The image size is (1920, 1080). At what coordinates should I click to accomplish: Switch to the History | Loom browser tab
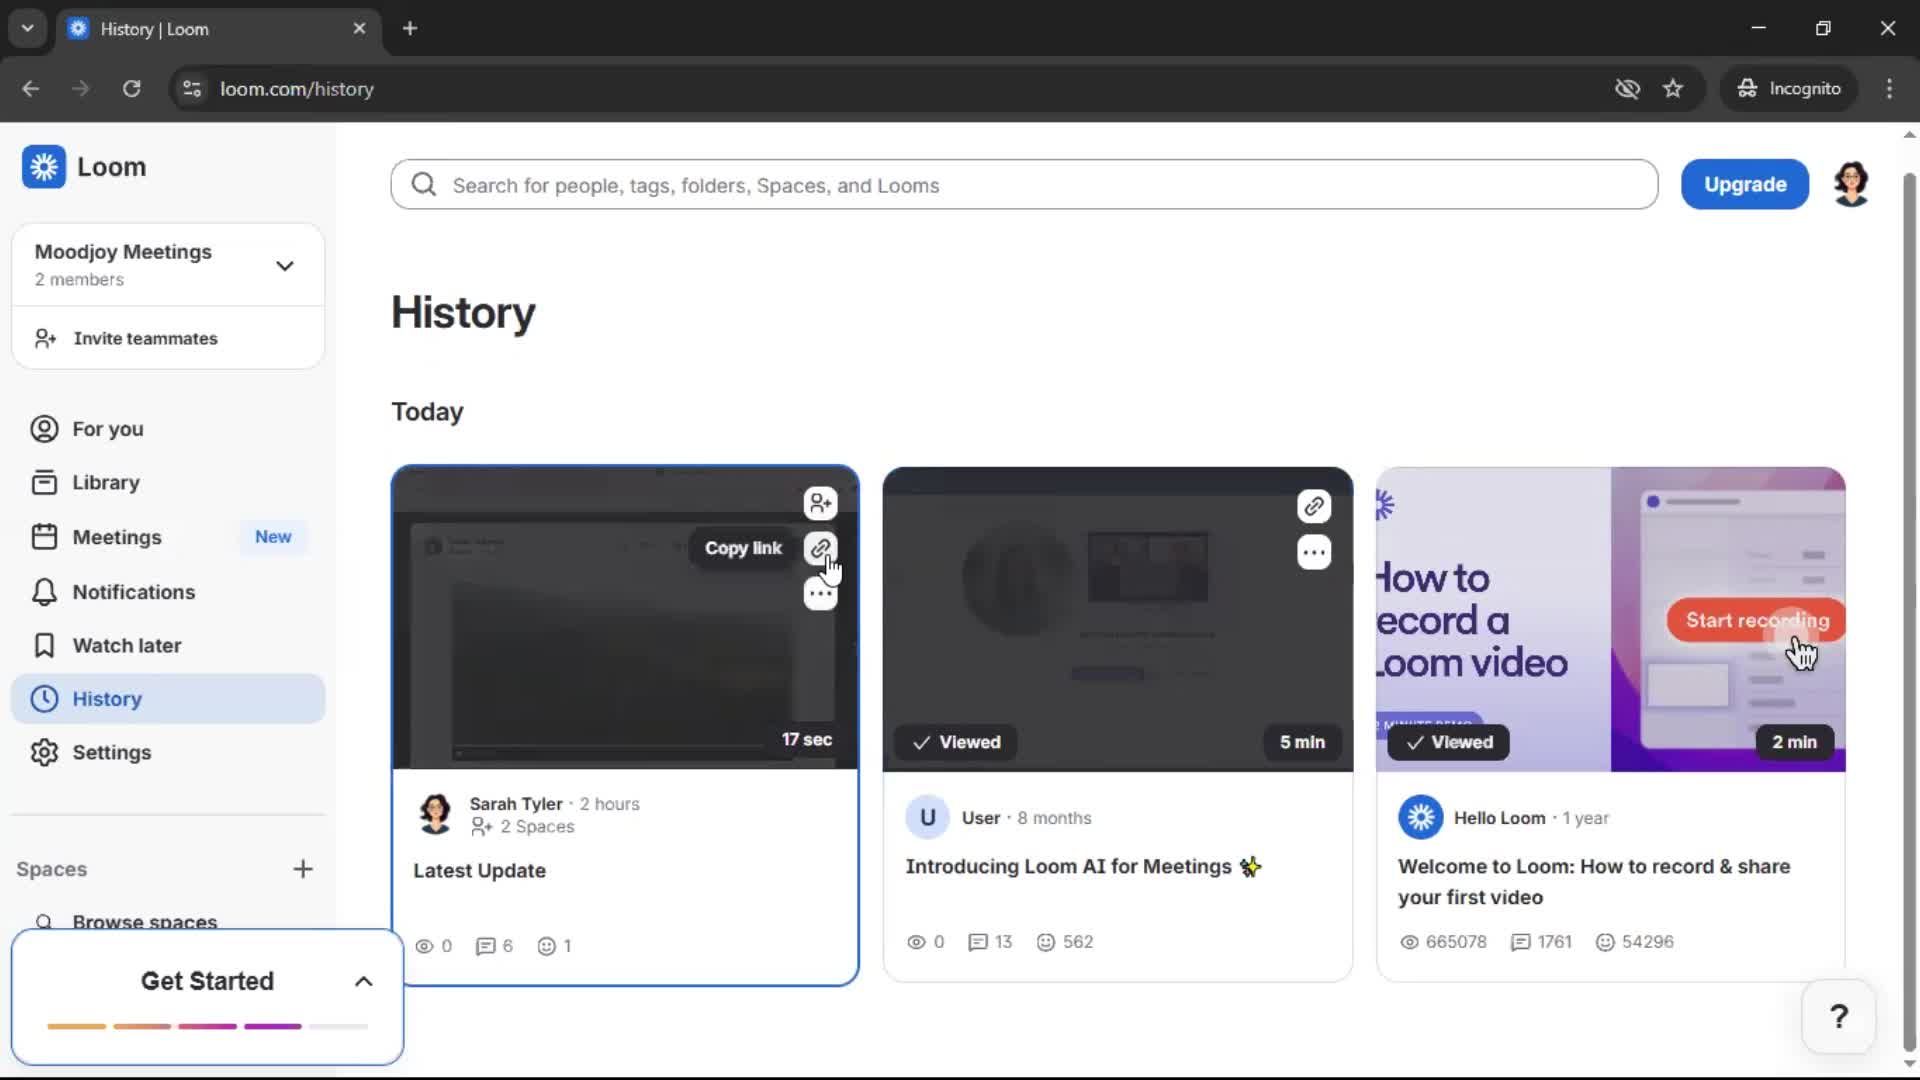tap(180, 29)
